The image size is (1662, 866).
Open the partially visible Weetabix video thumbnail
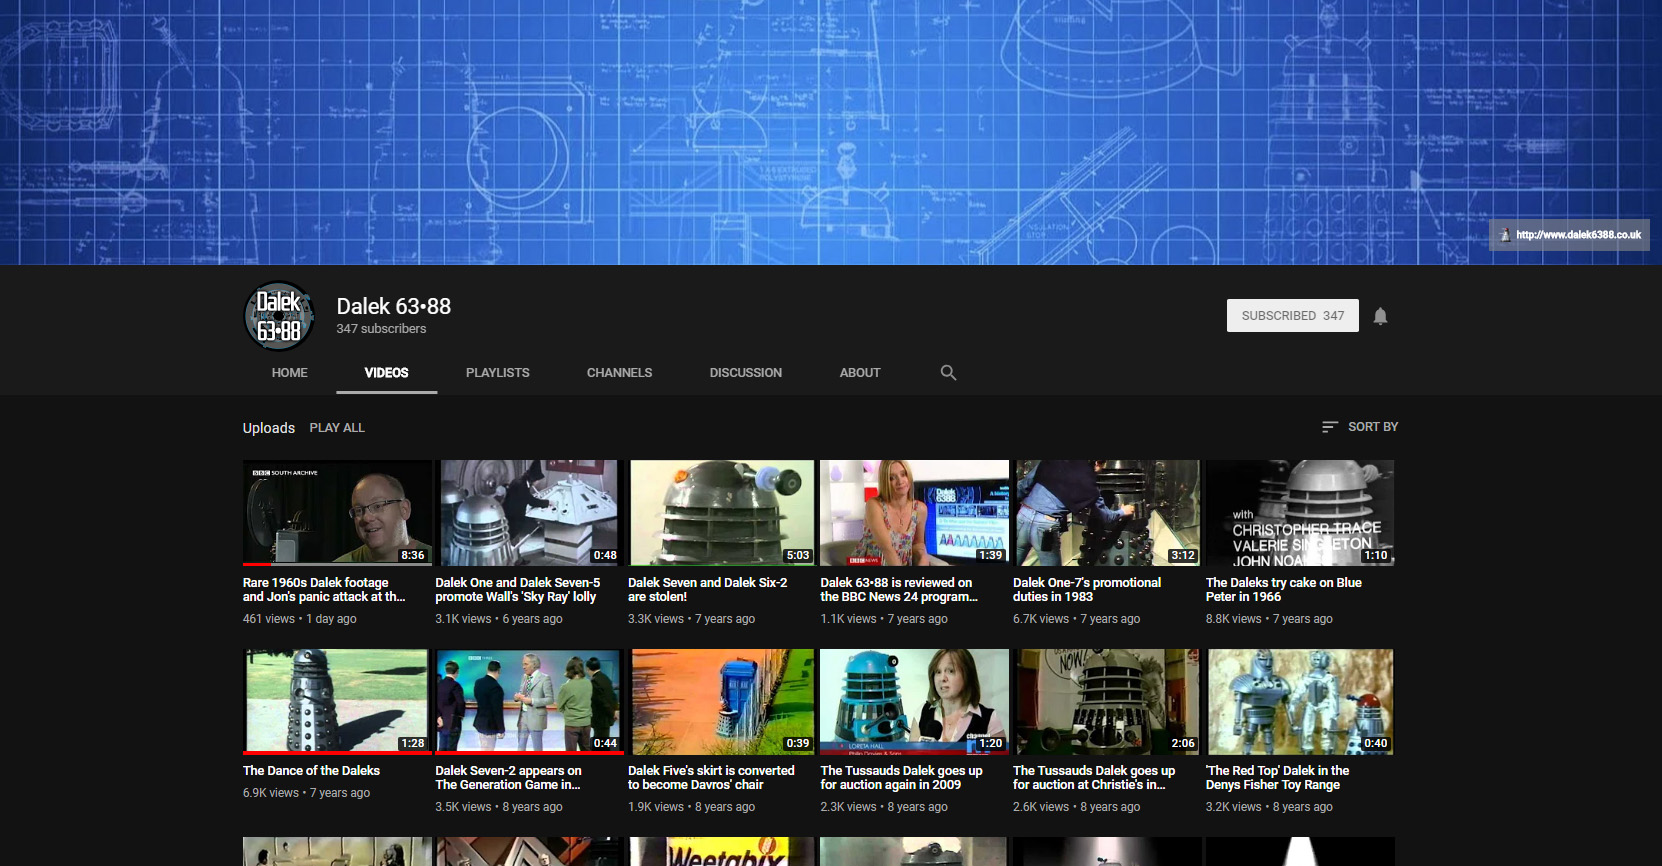click(x=722, y=851)
